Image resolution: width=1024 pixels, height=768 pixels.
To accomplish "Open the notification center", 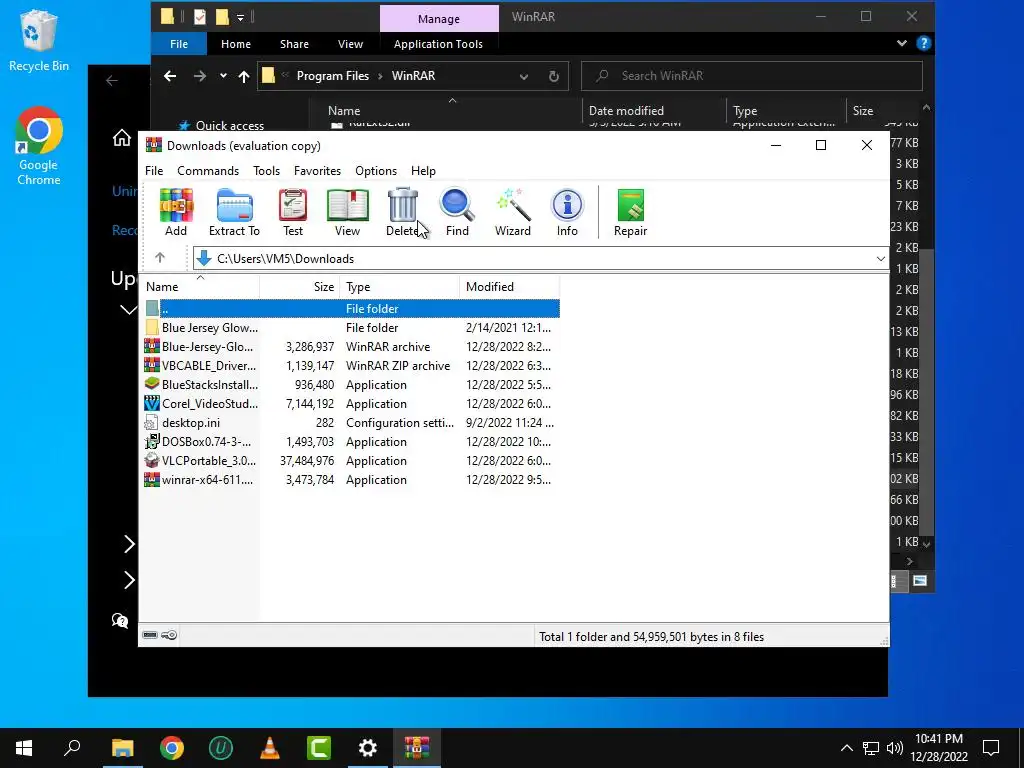I will tap(991, 748).
